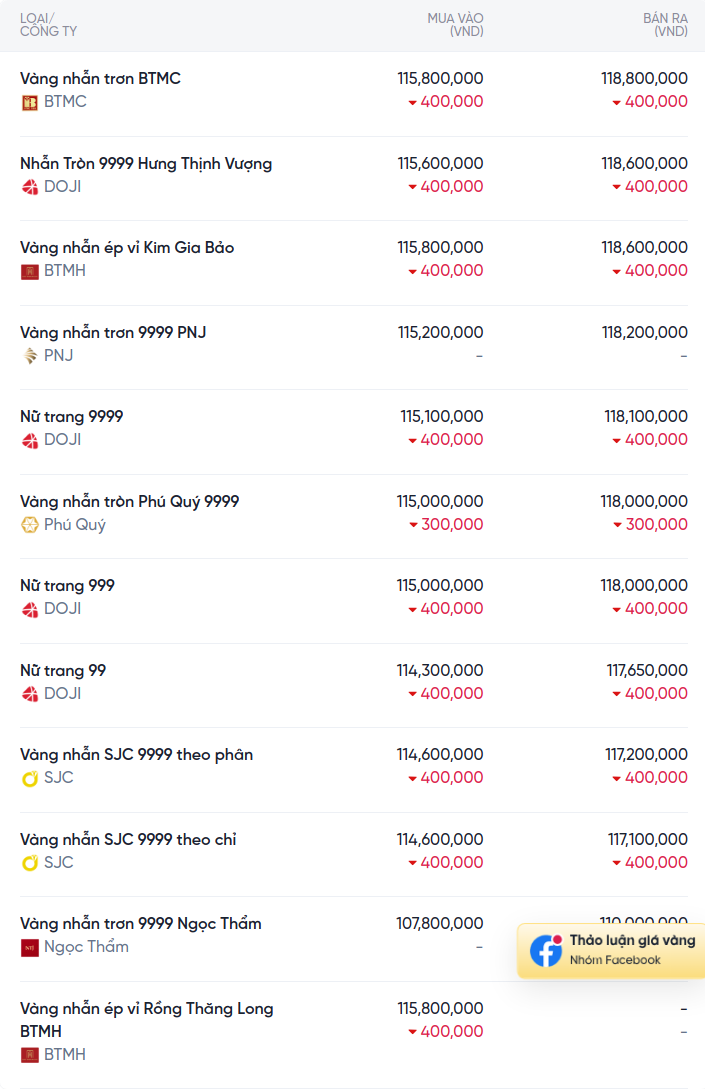Click the SJC logo under Vàng nhẫn SJC 9999 theo phân
705x1089 pixels.
pyautogui.click(x=29, y=779)
